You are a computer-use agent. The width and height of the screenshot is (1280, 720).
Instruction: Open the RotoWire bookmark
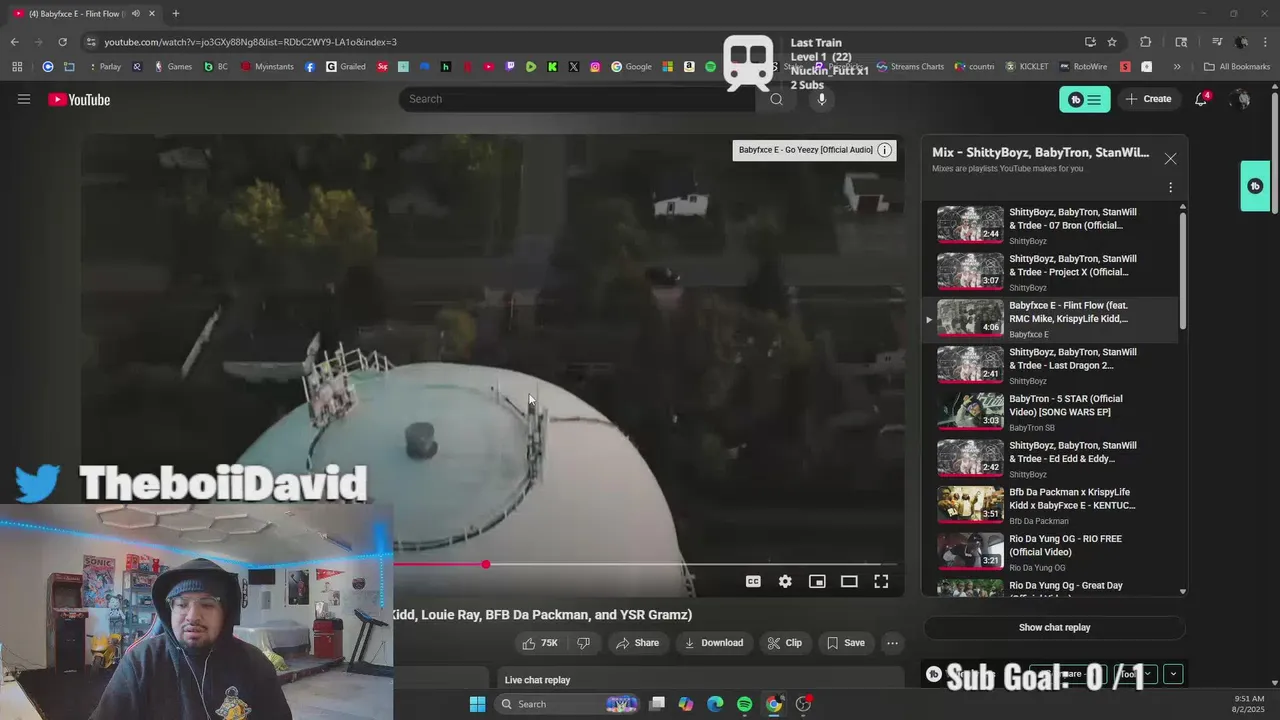point(1083,67)
